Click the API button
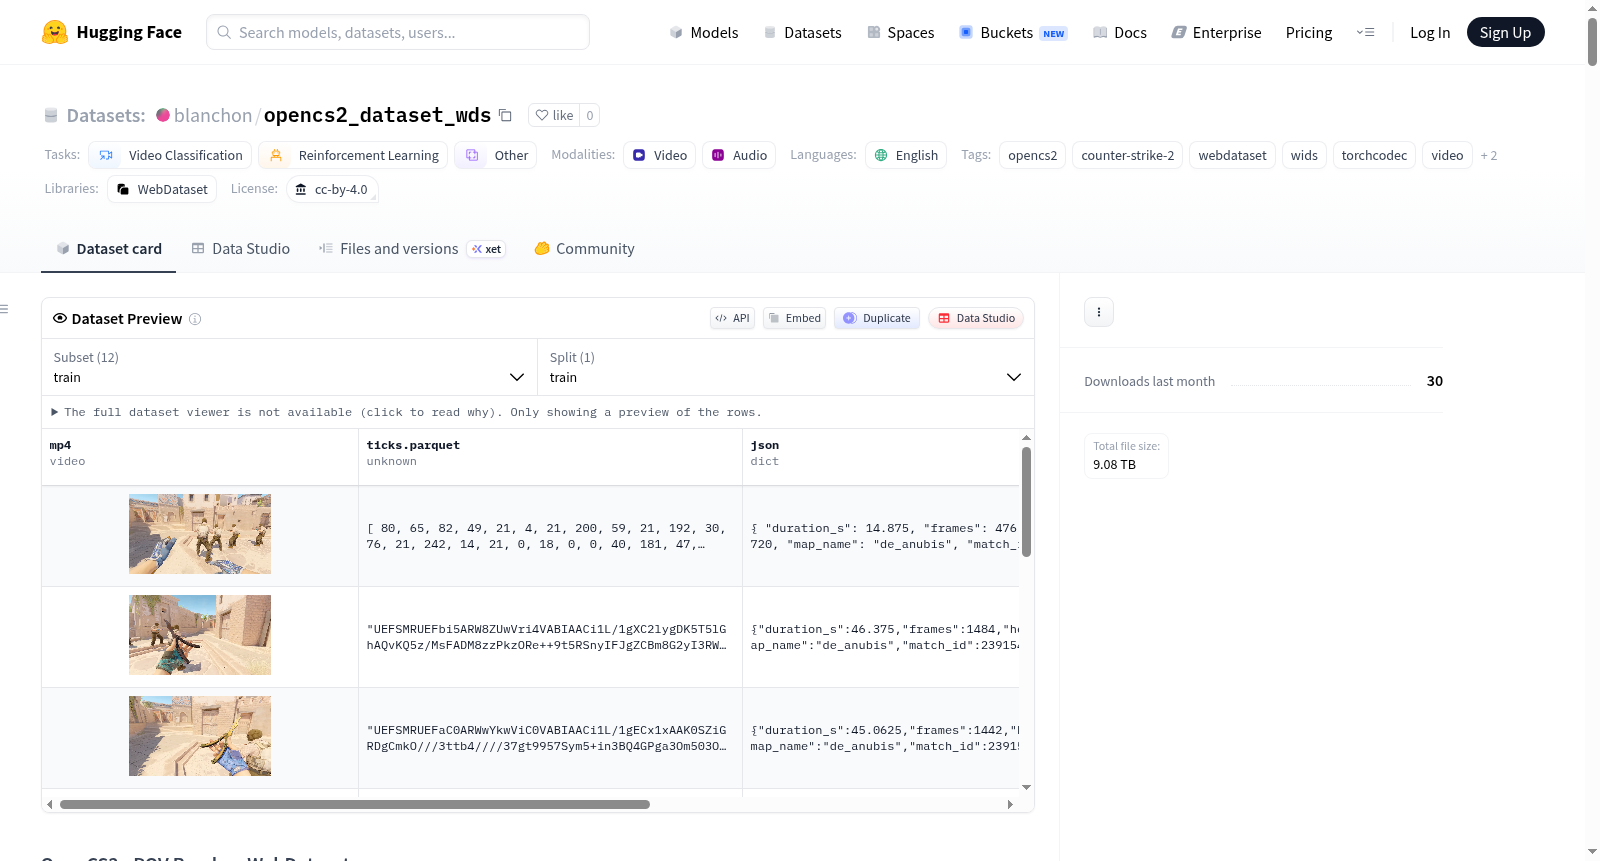The image size is (1600, 861). [x=733, y=318]
